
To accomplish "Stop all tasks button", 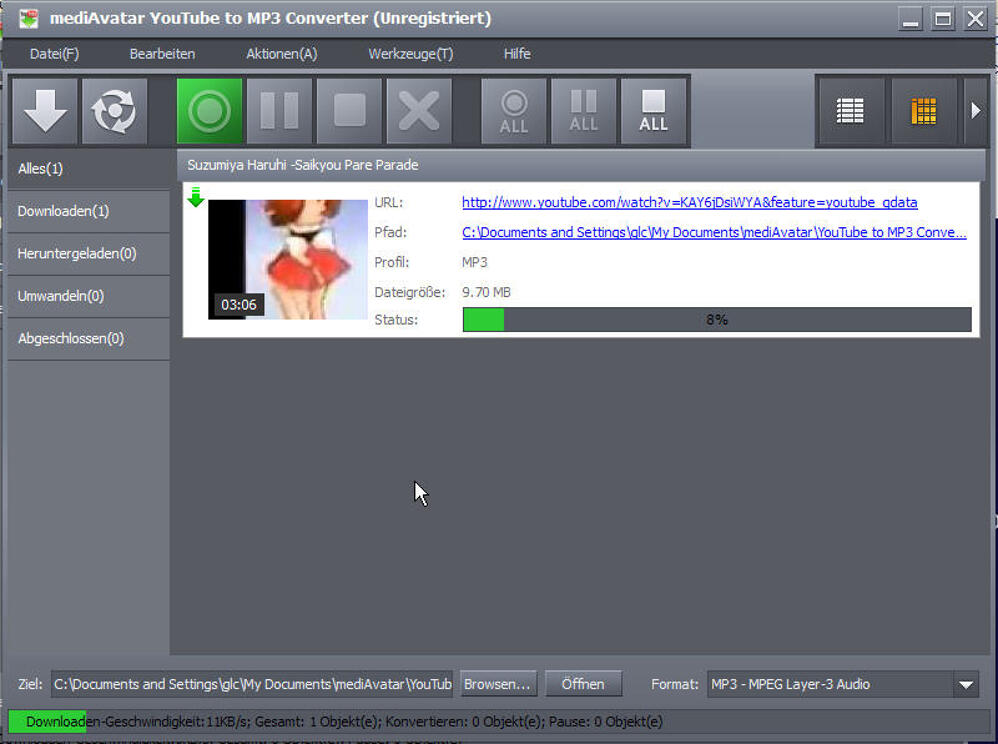I will coord(654,111).
